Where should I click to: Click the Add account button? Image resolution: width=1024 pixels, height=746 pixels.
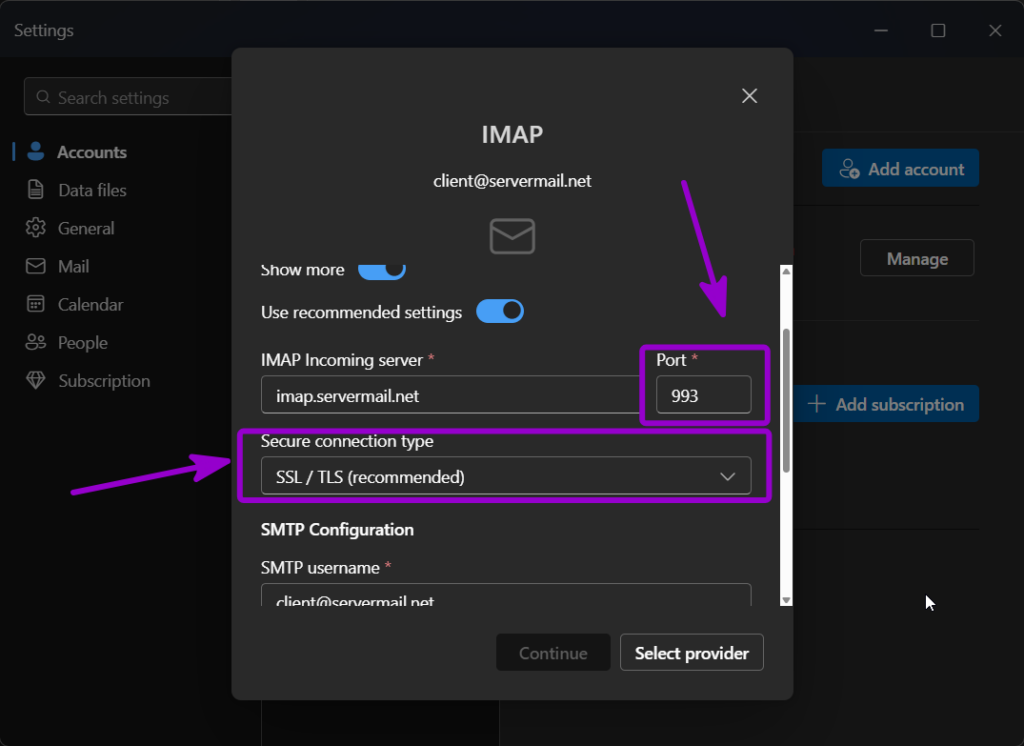pyautogui.click(x=900, y=169)
